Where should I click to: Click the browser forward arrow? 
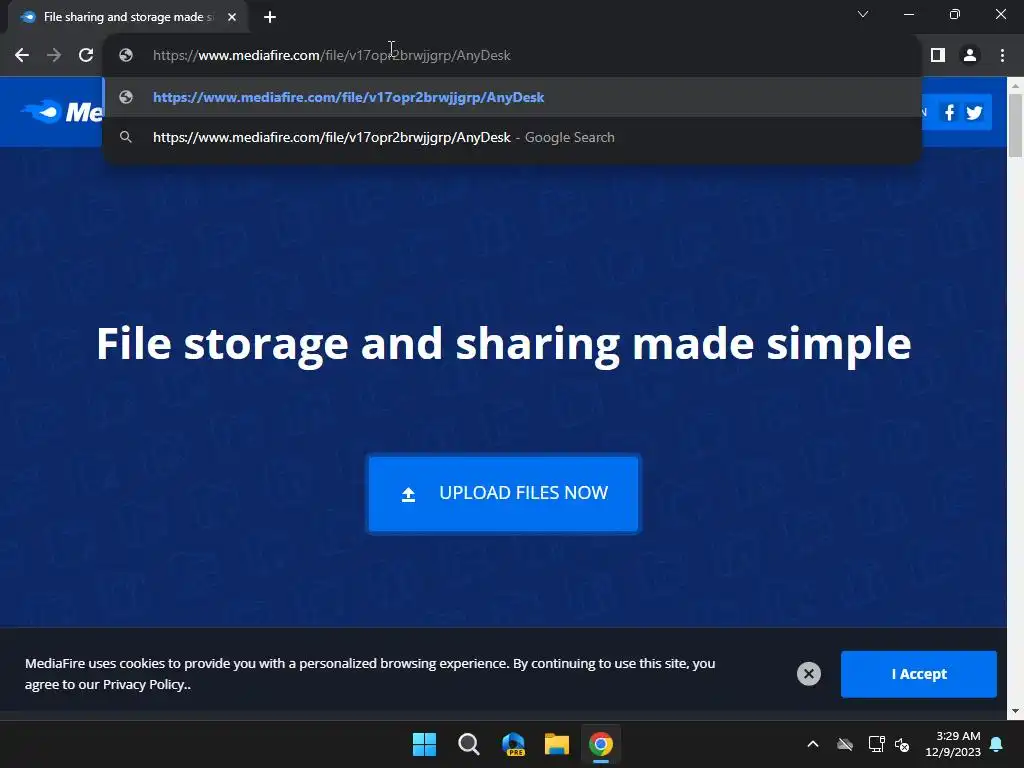(x=54, y=56)
